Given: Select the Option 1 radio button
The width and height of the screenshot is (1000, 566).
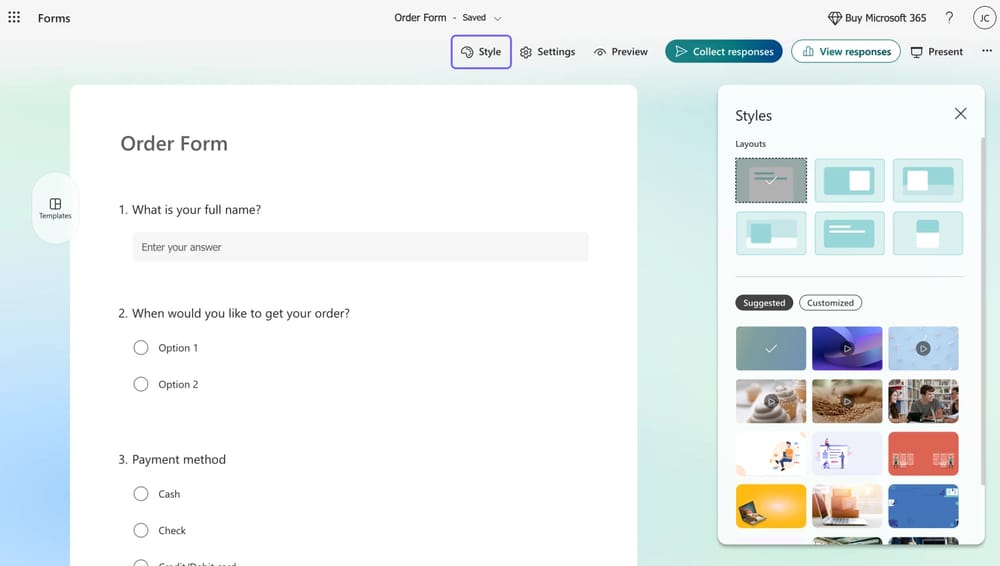Looking at the screenshot, I should pos(141,348).
